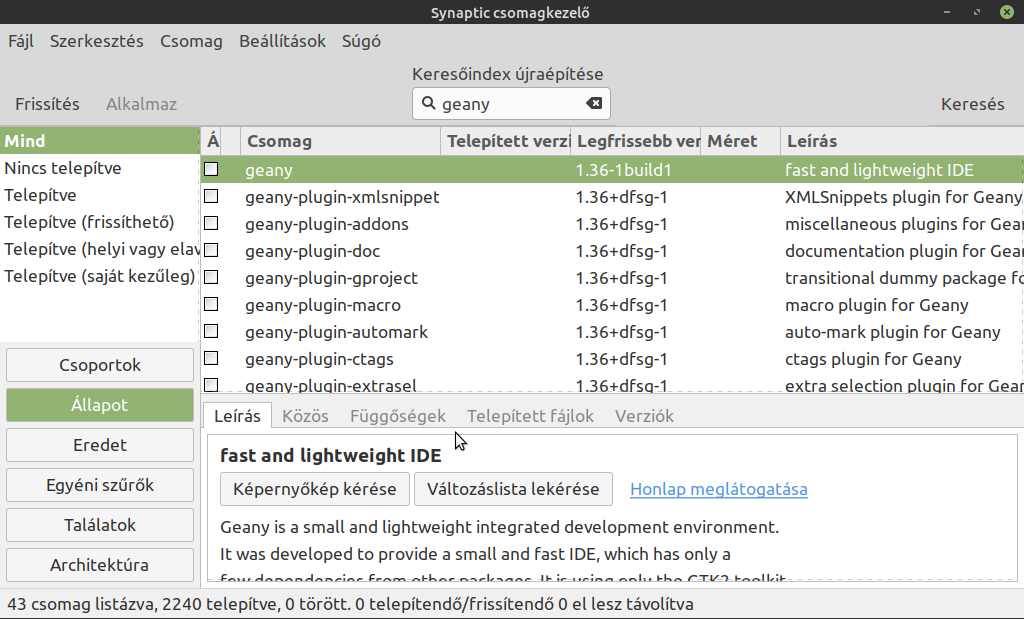Tick the checkbox for geany-plugin-addons
Screen dimensions: 1024x619
211,223
